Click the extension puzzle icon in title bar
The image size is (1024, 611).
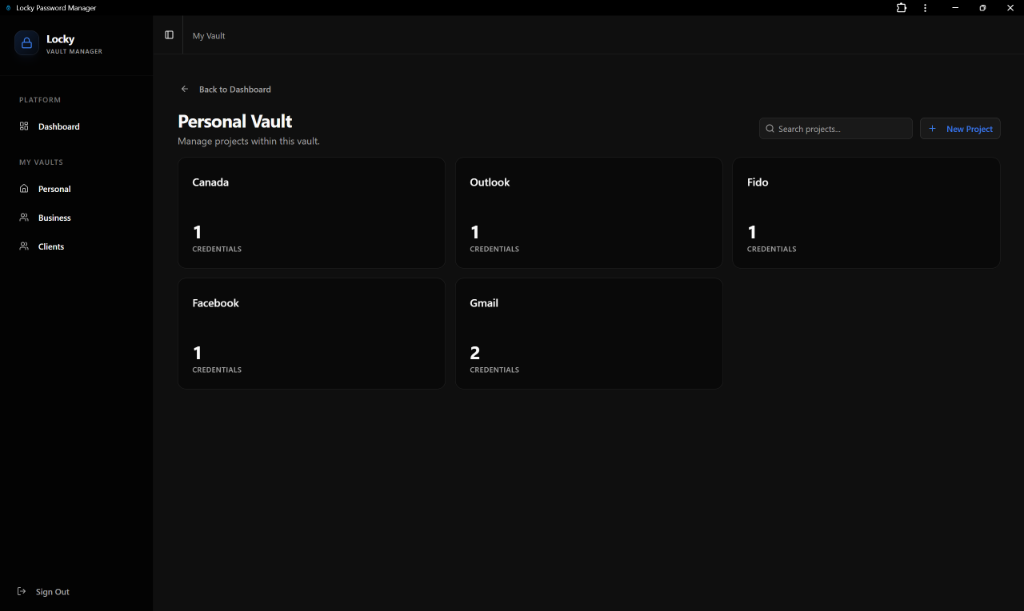pos(901,8)
